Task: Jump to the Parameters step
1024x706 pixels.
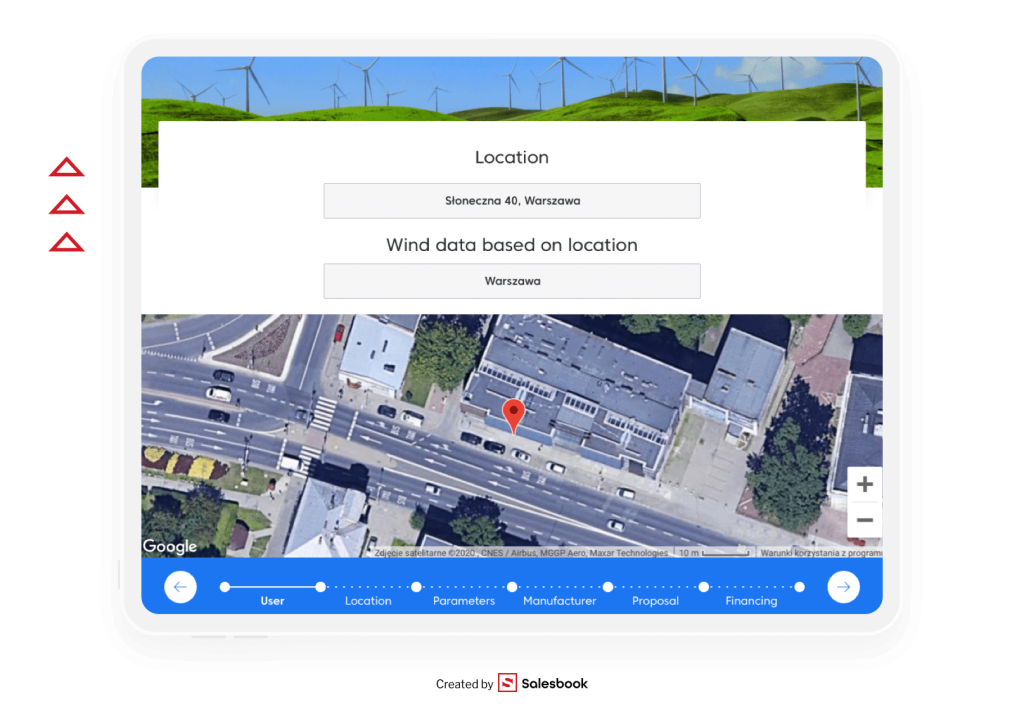Action: [464, 601]
